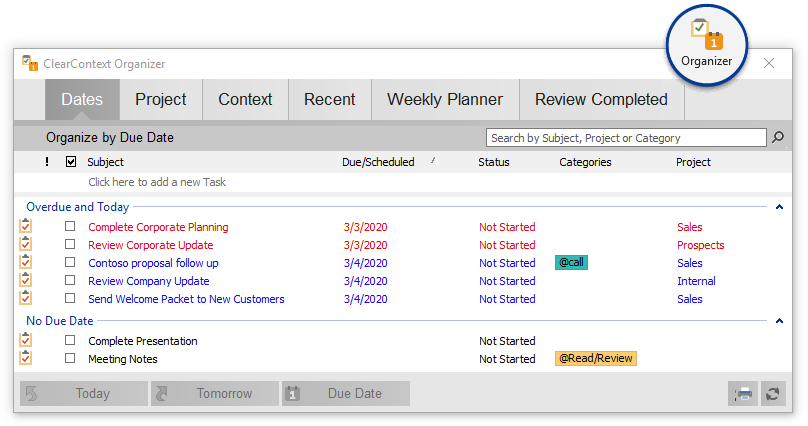This screenshot has height=426, width=808.
Task: Click the search by Subject field
Action: 626,138
